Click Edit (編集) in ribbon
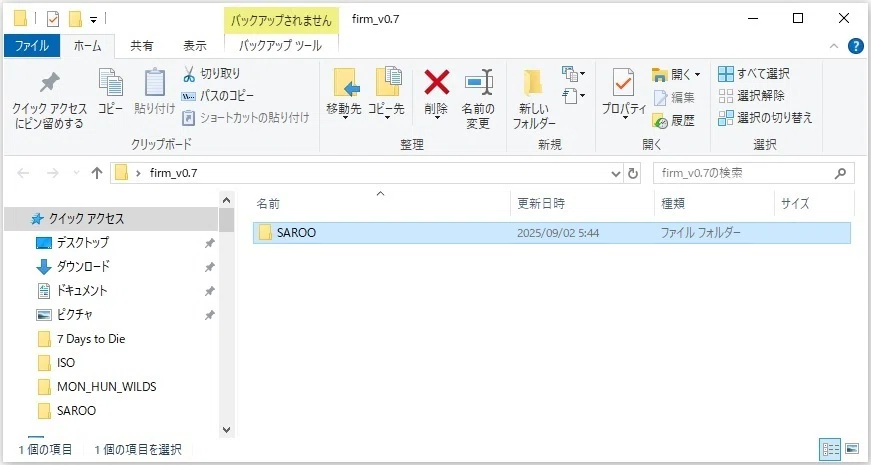Image resolution: width=871 pixels, height=465 pixels. point(674,98)
